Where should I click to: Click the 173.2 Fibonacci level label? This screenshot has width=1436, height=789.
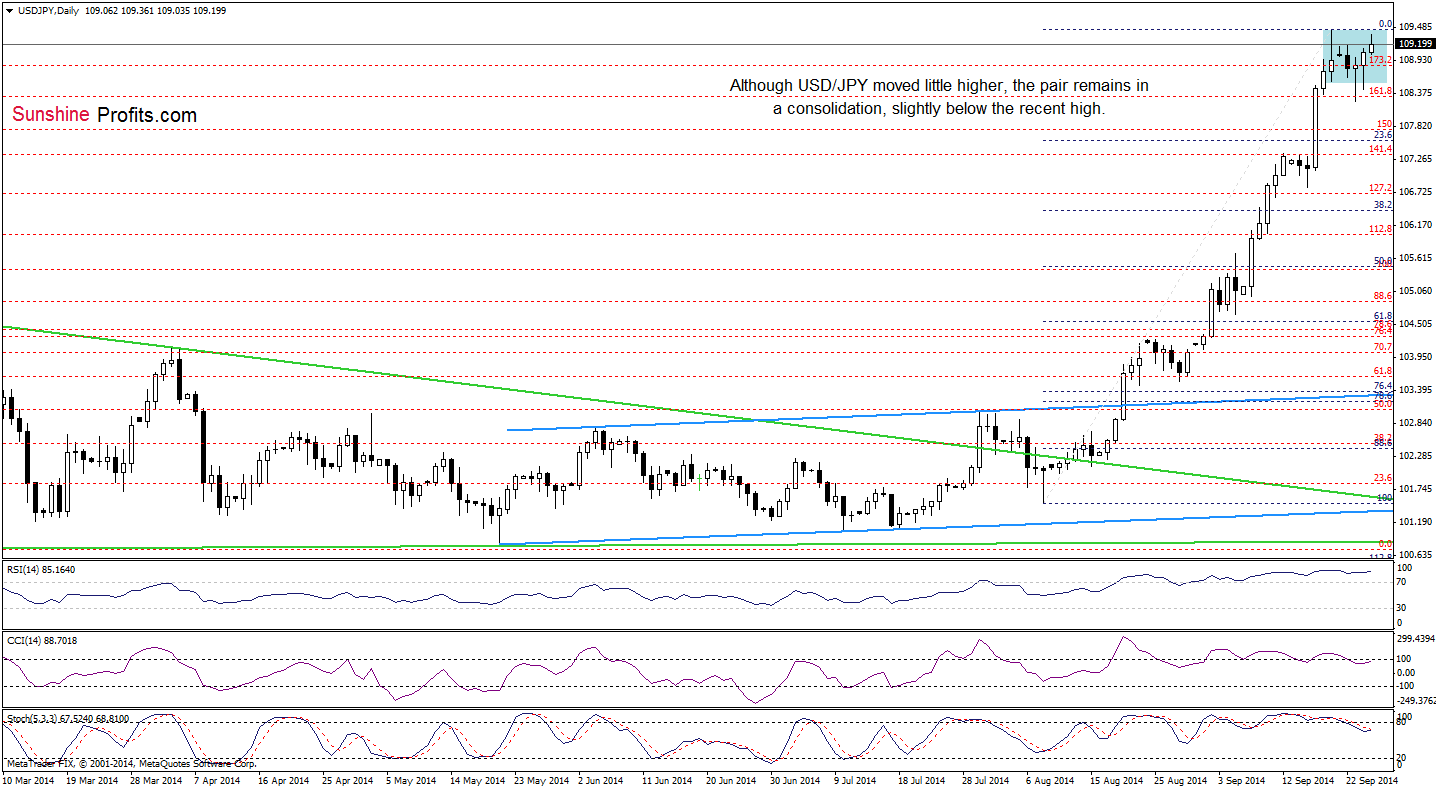pos(1381,60)
